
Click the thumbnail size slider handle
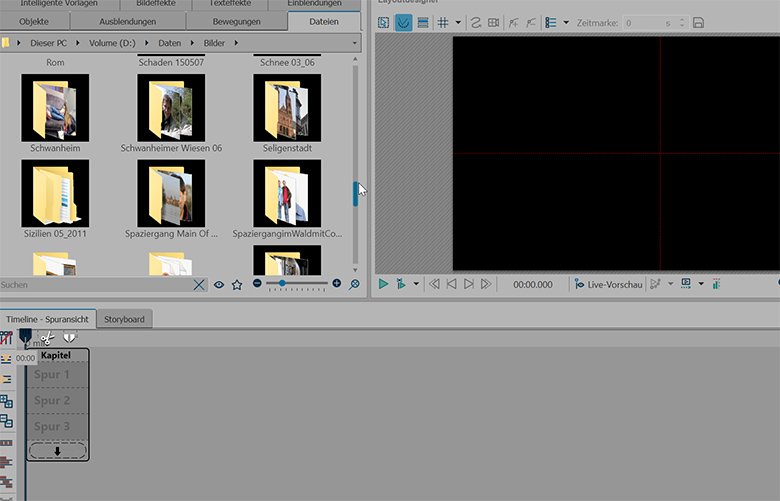pyautogui.click(x=282, y=284)
